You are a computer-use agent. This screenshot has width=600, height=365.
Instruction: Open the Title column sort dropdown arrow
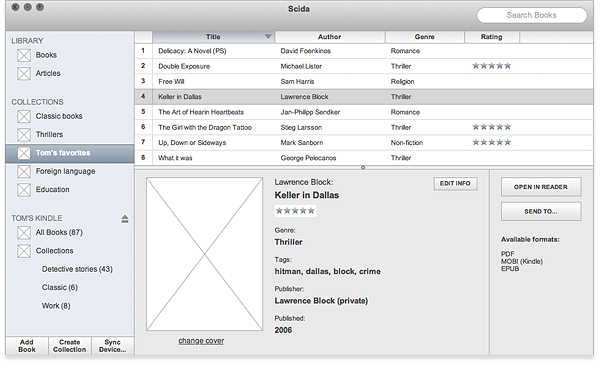click(x=268, y=37)
